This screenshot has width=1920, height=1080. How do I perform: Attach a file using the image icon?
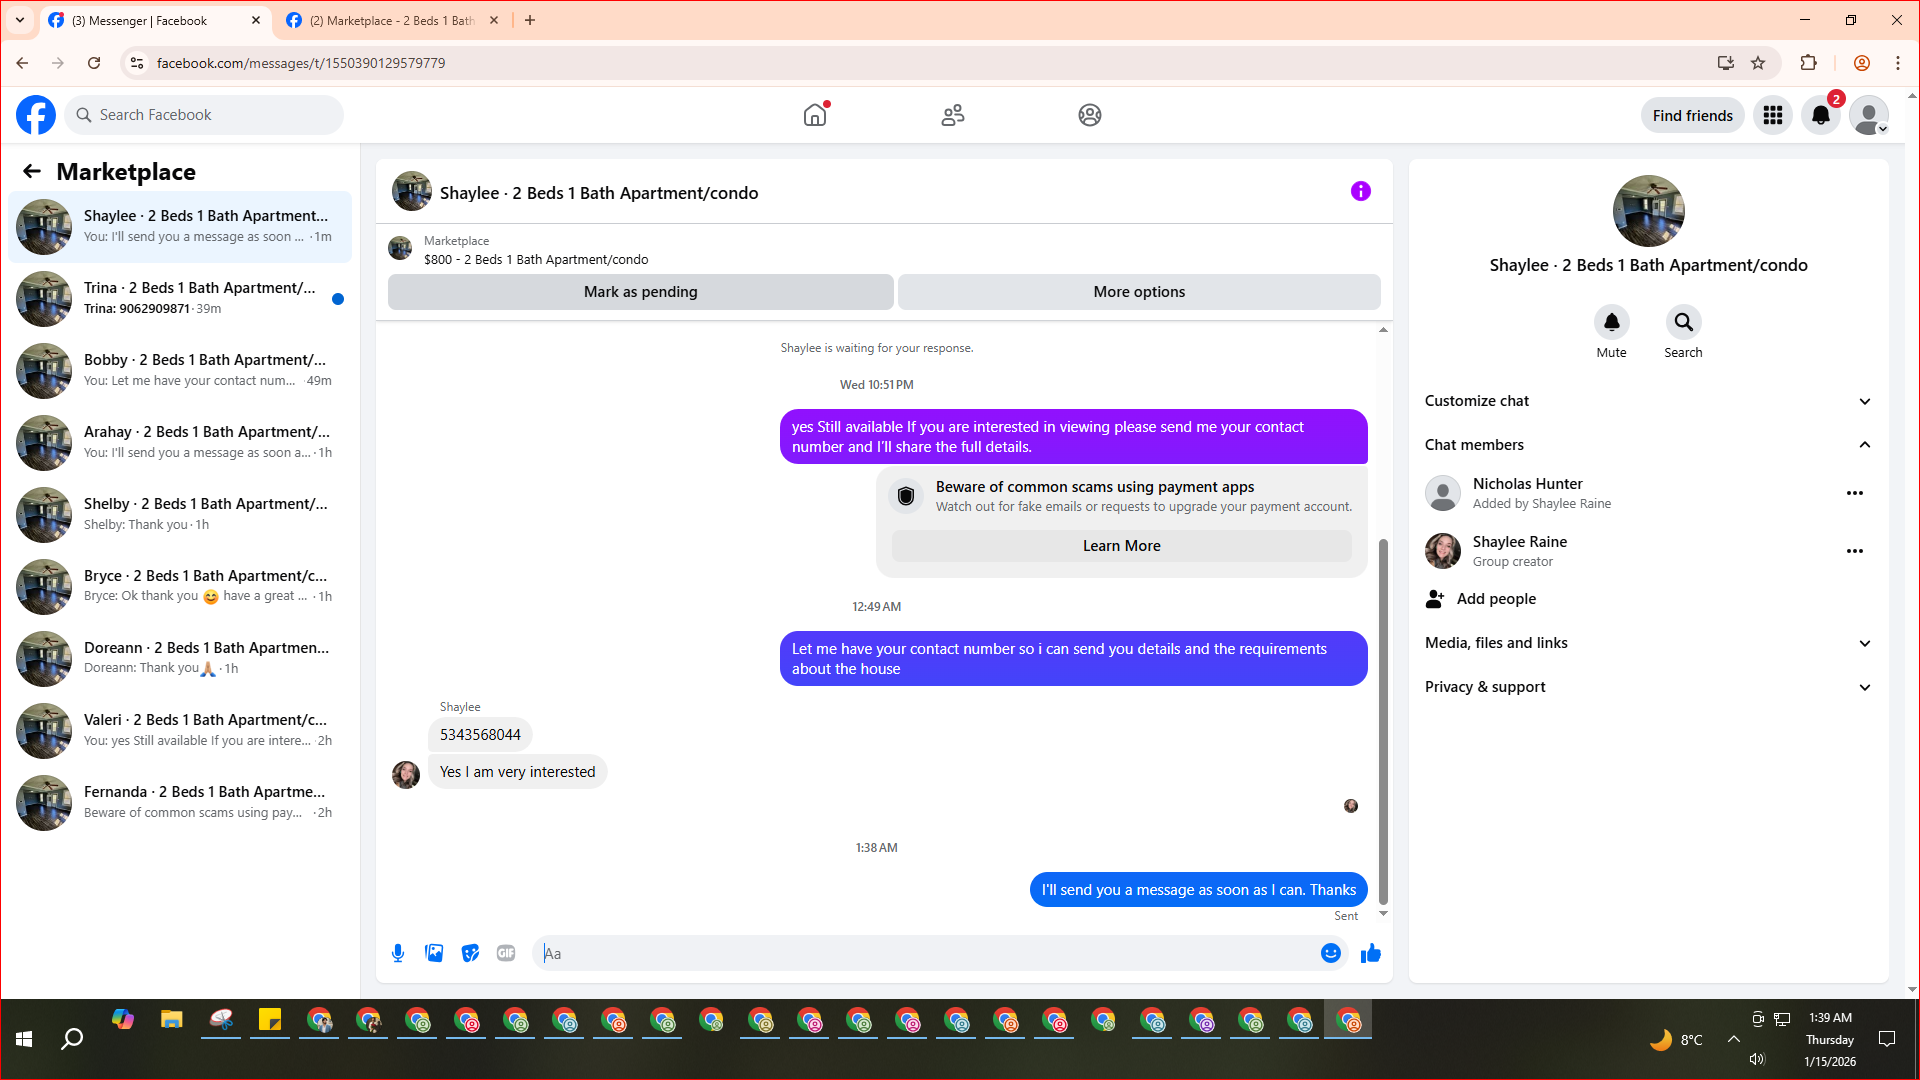tap(434, 953)
